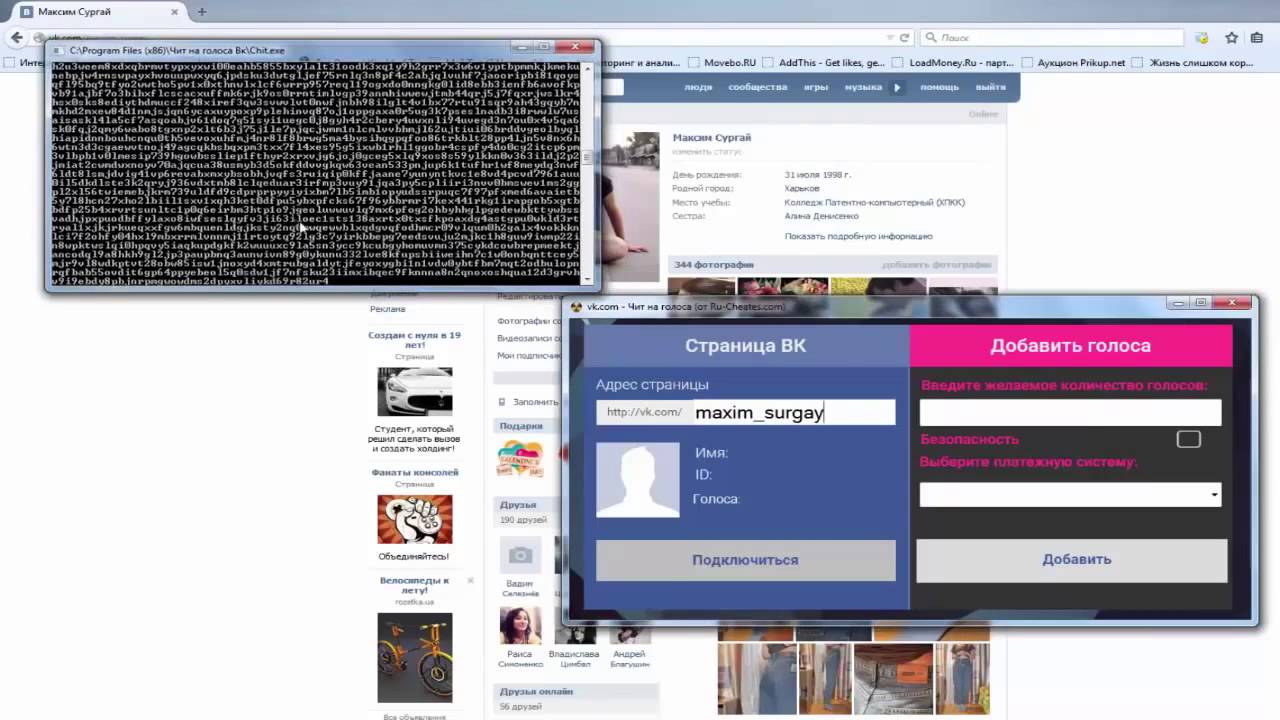Switch to the Добавить голоса tab
This screenshot has height=720, width=1280.
[1071, 346]
